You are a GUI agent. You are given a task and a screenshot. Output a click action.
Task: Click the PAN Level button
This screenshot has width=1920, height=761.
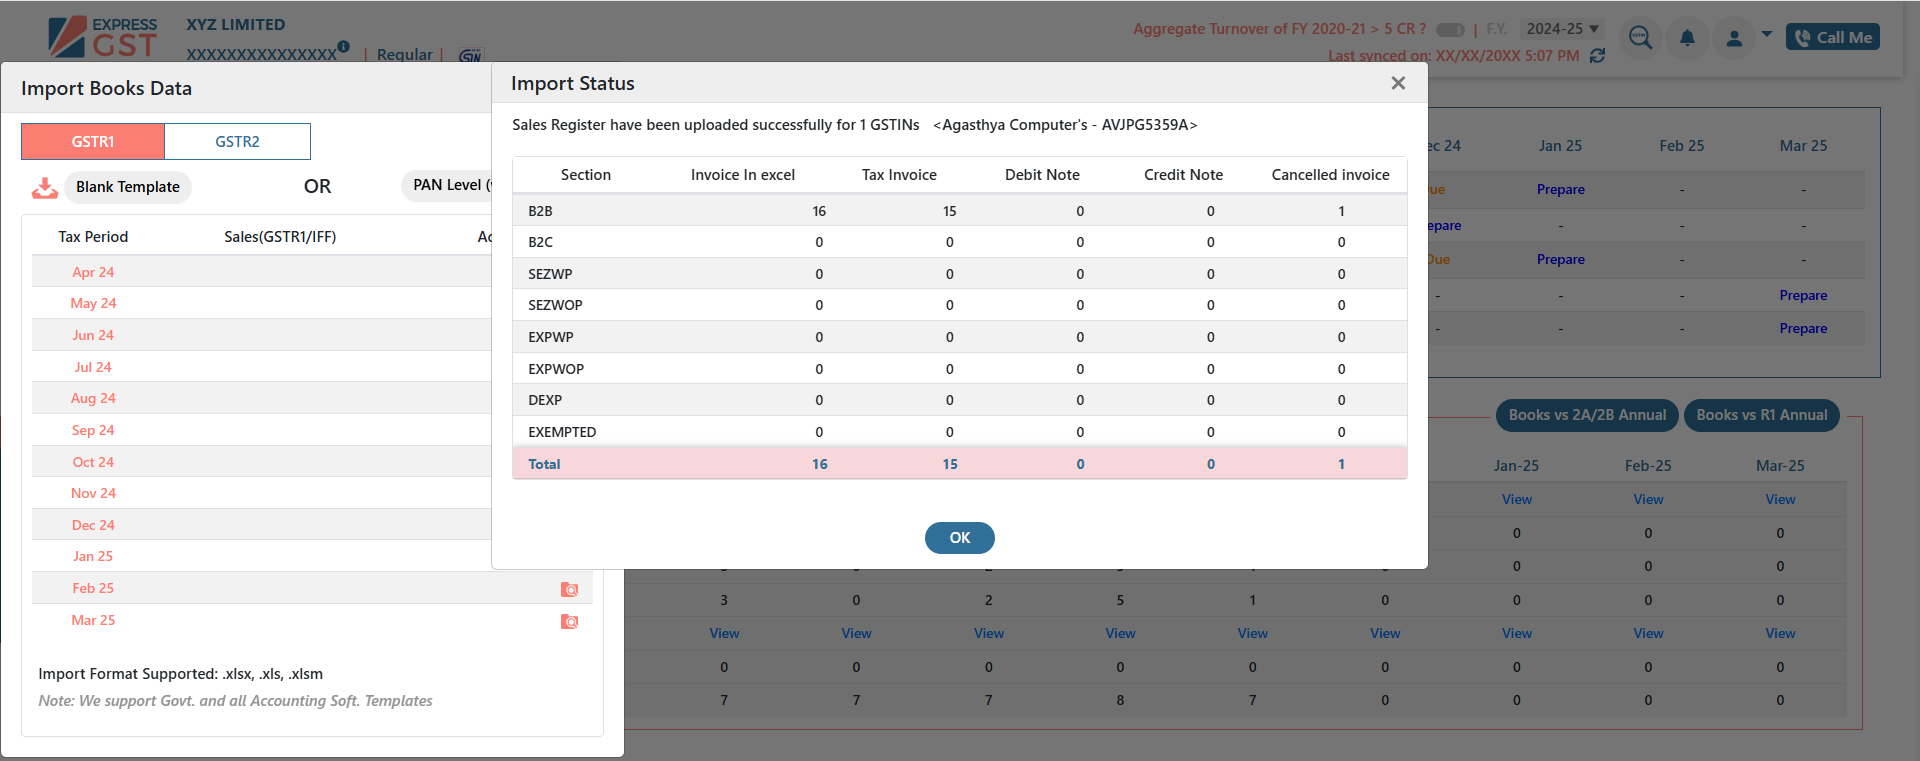[447, 185]
